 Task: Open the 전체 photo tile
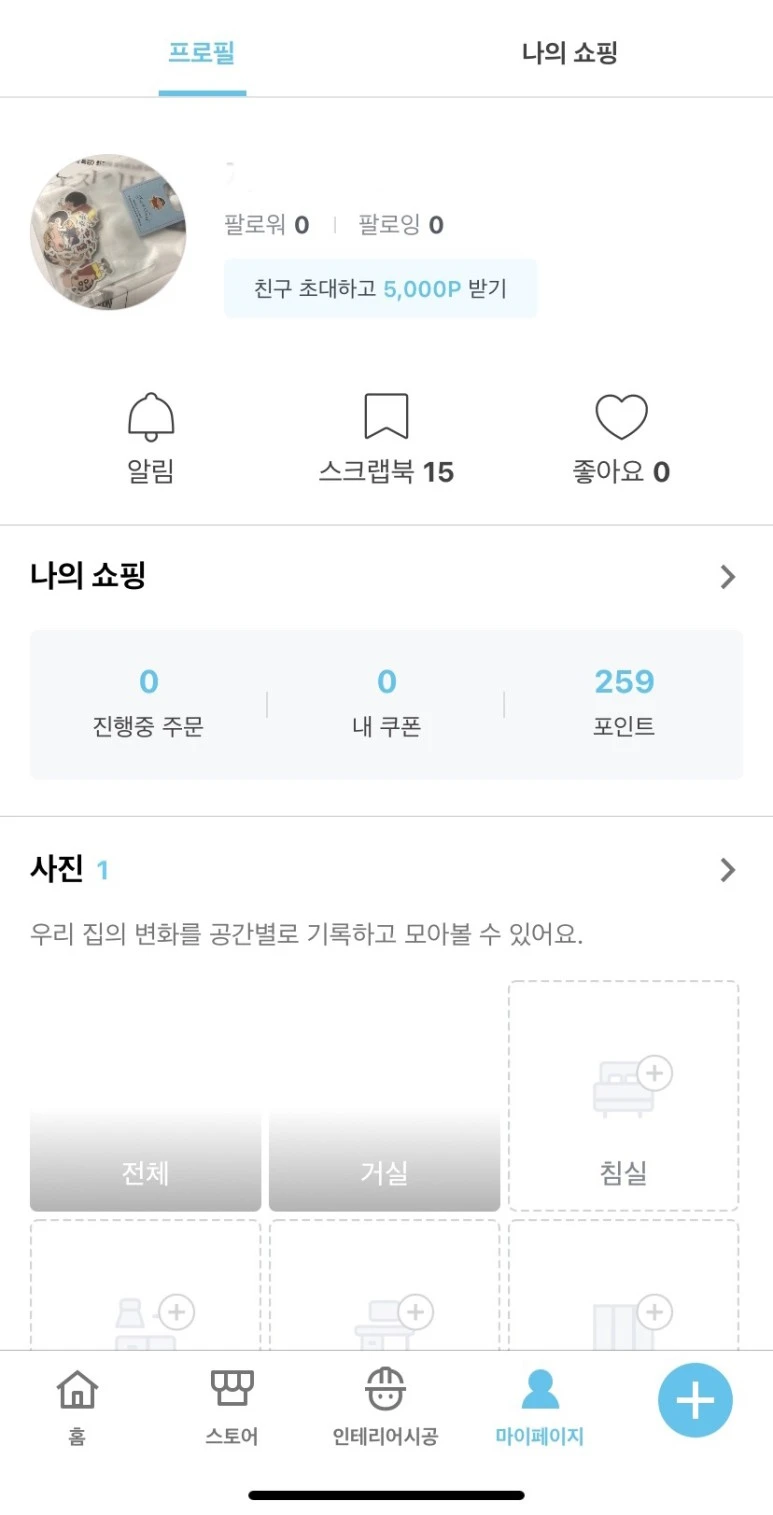(145, 1095)
